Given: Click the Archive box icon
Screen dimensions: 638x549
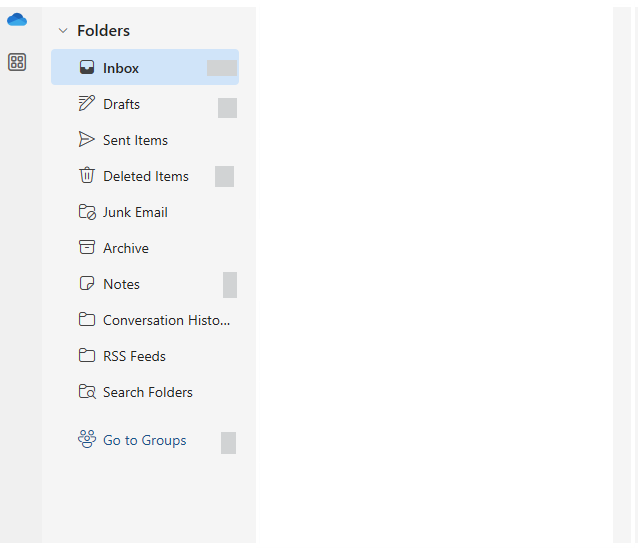Looking at the screenshot, I should click(x=87, y=248).
